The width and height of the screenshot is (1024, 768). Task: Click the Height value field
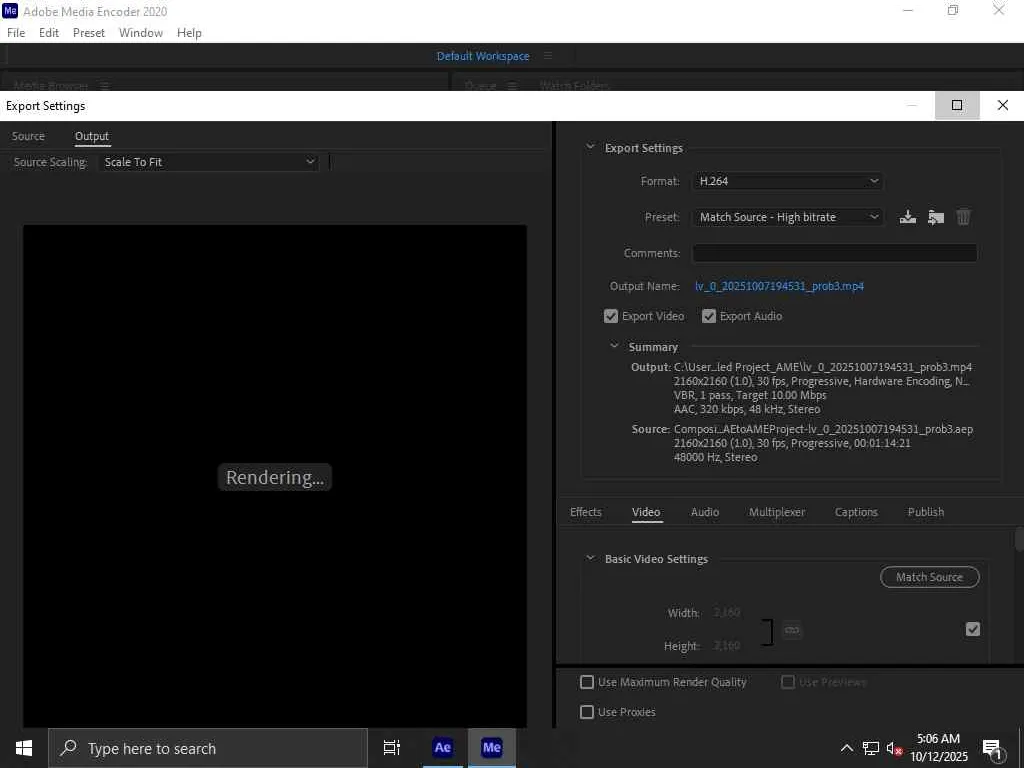[727, 646]
